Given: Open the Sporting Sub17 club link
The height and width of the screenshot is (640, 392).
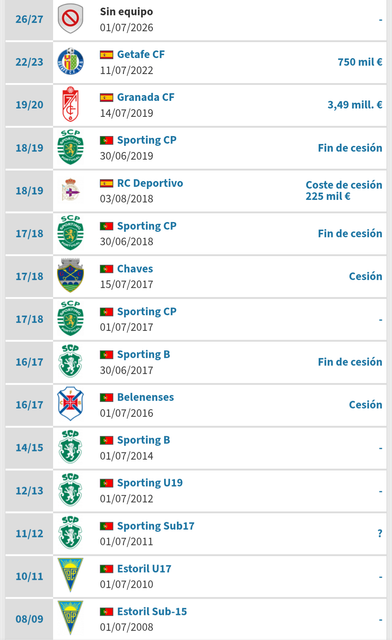Looking at the screenshot, I should 156,526.
